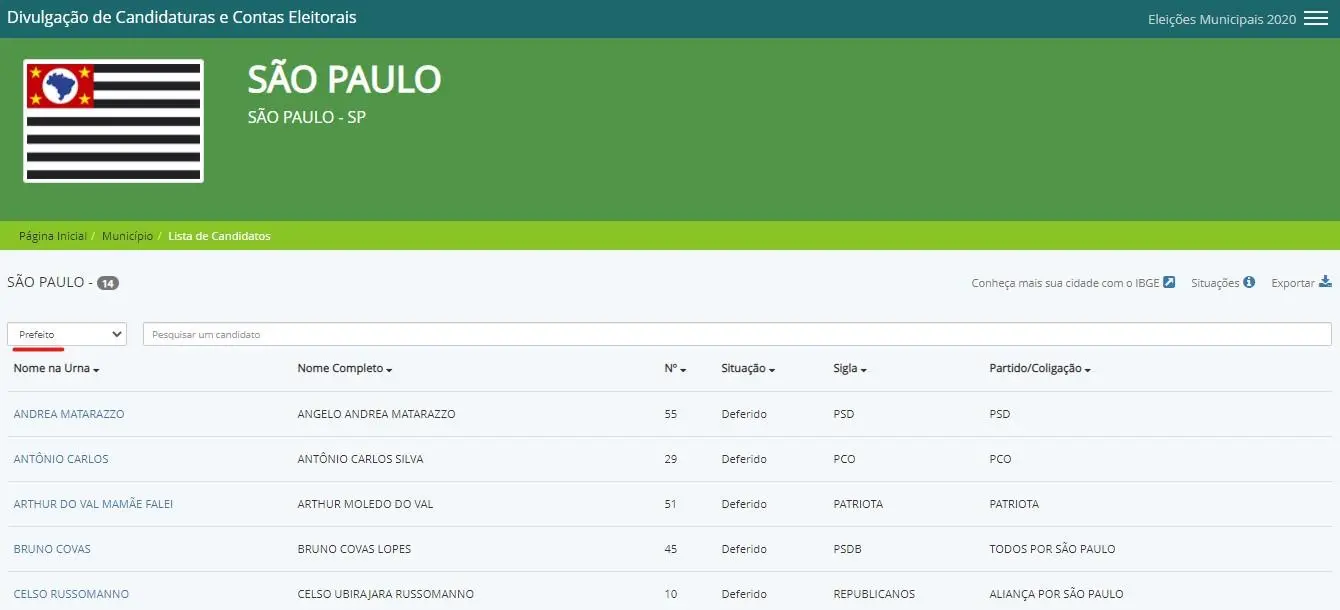The height and width of the screenshot is (610, 1340).
Task: Sort by Nº column header
Action: point(675,369)
